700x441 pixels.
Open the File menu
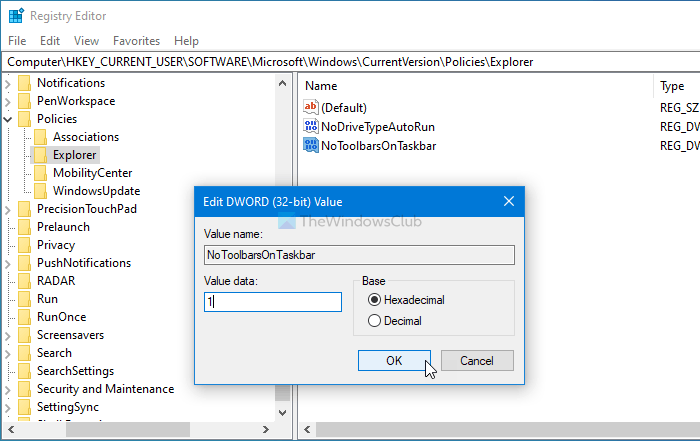point(17,41)
